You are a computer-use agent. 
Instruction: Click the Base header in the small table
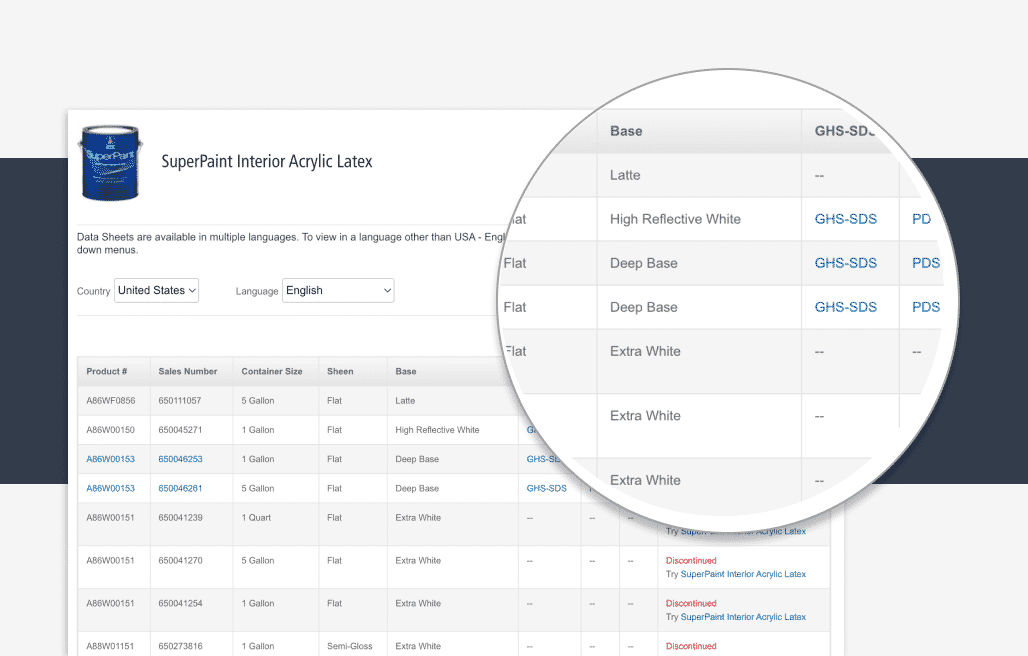click(406, 372)
